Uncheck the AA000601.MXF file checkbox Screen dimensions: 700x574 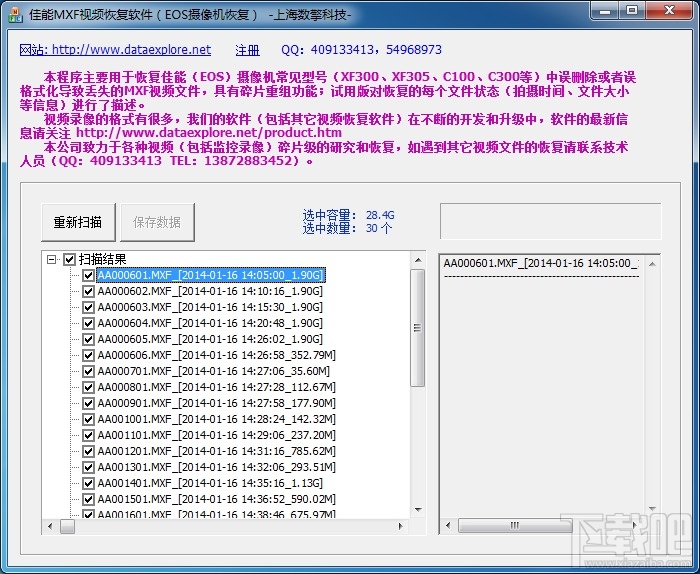point(88,275)
